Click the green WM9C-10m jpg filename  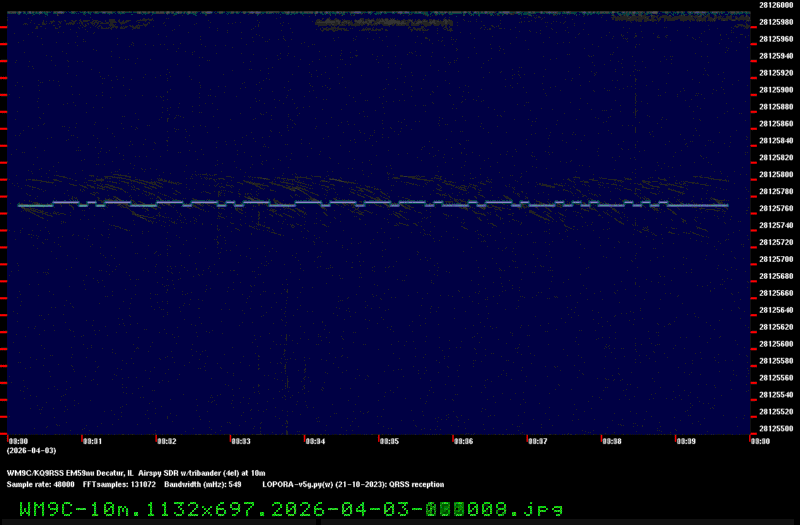(290, 509)
